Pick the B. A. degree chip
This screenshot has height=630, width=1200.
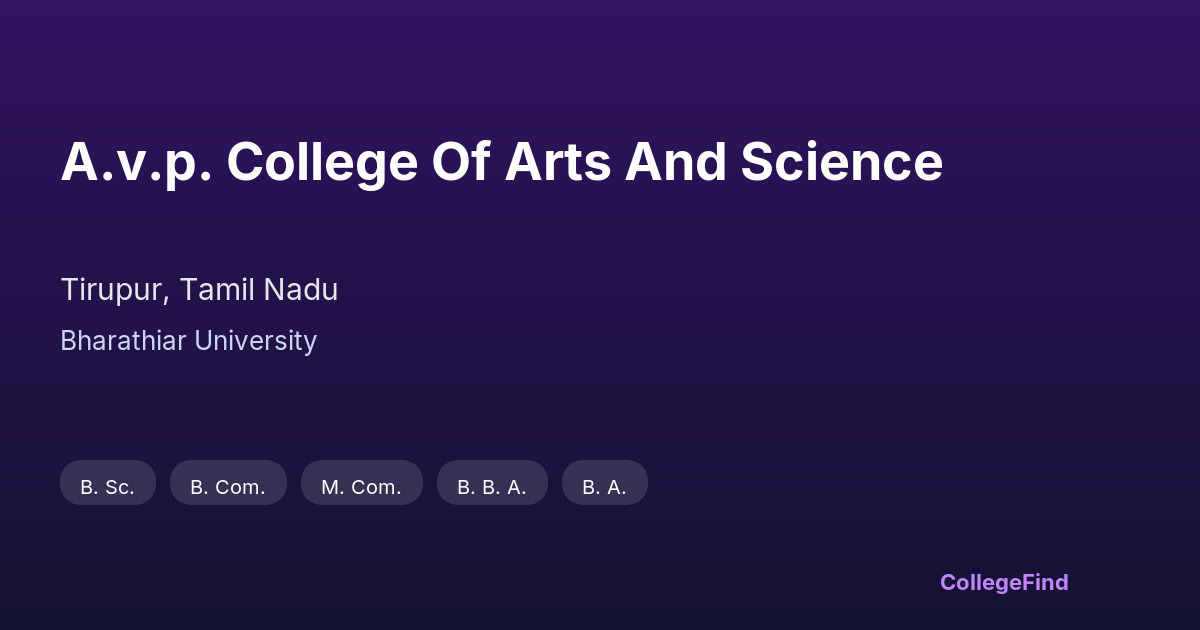(604, 483)
